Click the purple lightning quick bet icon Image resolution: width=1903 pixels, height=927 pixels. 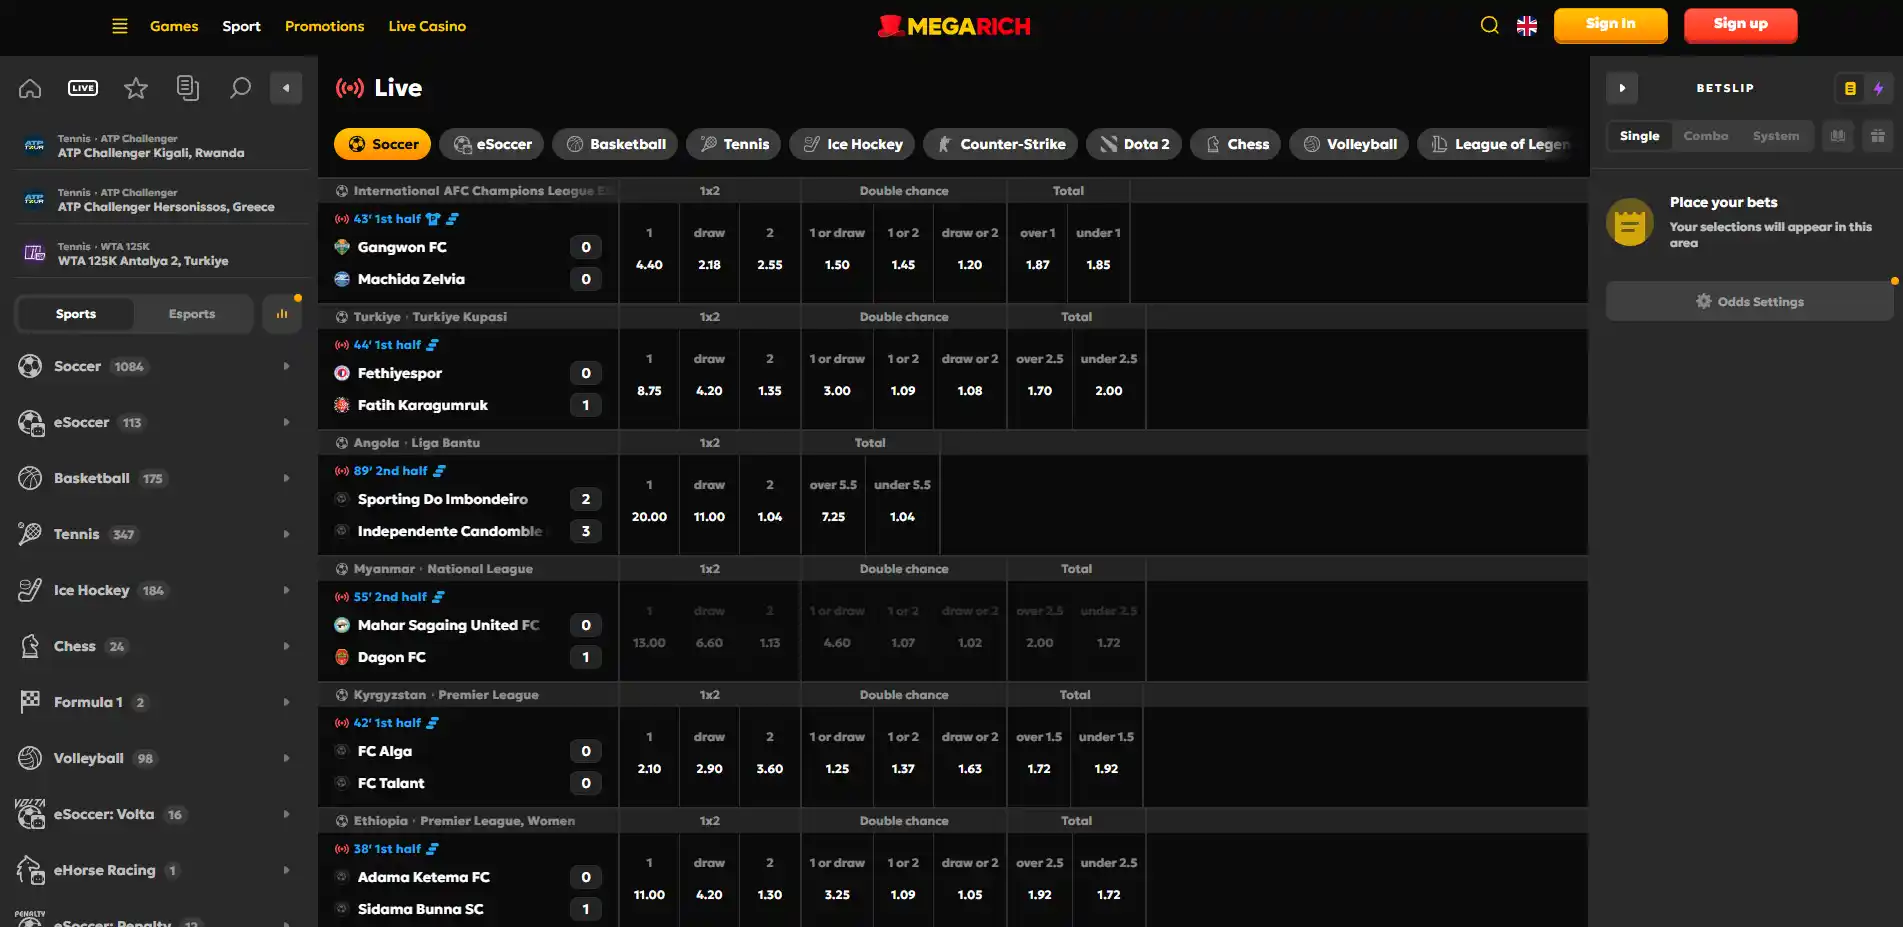(x=1879, y=88)
